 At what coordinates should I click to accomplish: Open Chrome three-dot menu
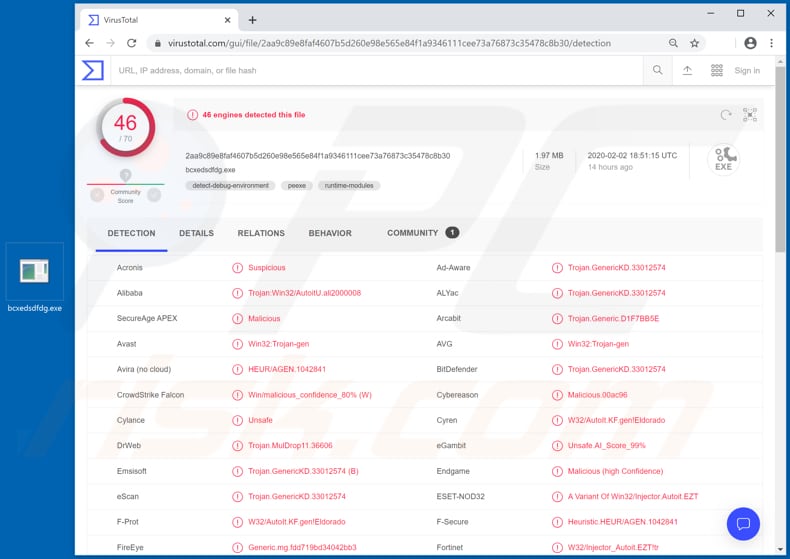click(x=771, y=43)
